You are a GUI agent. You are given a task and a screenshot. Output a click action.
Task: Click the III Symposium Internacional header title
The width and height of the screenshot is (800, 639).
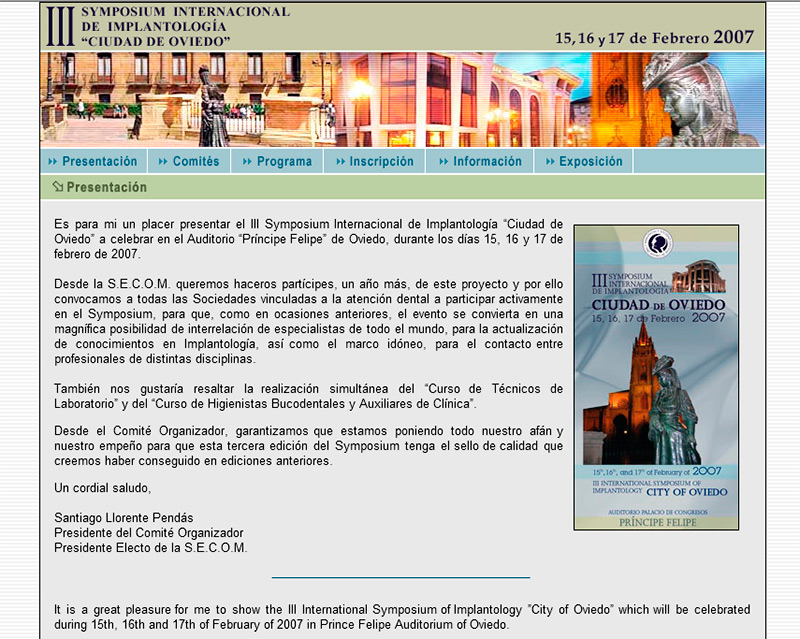tap(168, 27)
